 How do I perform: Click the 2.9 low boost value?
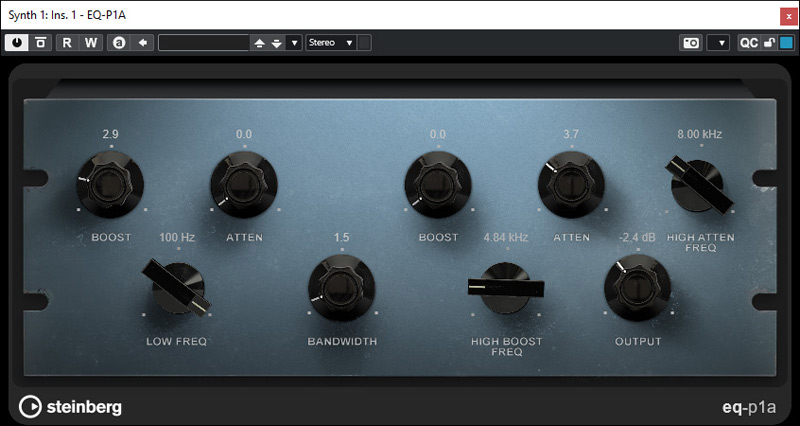(x=110, y=134)
